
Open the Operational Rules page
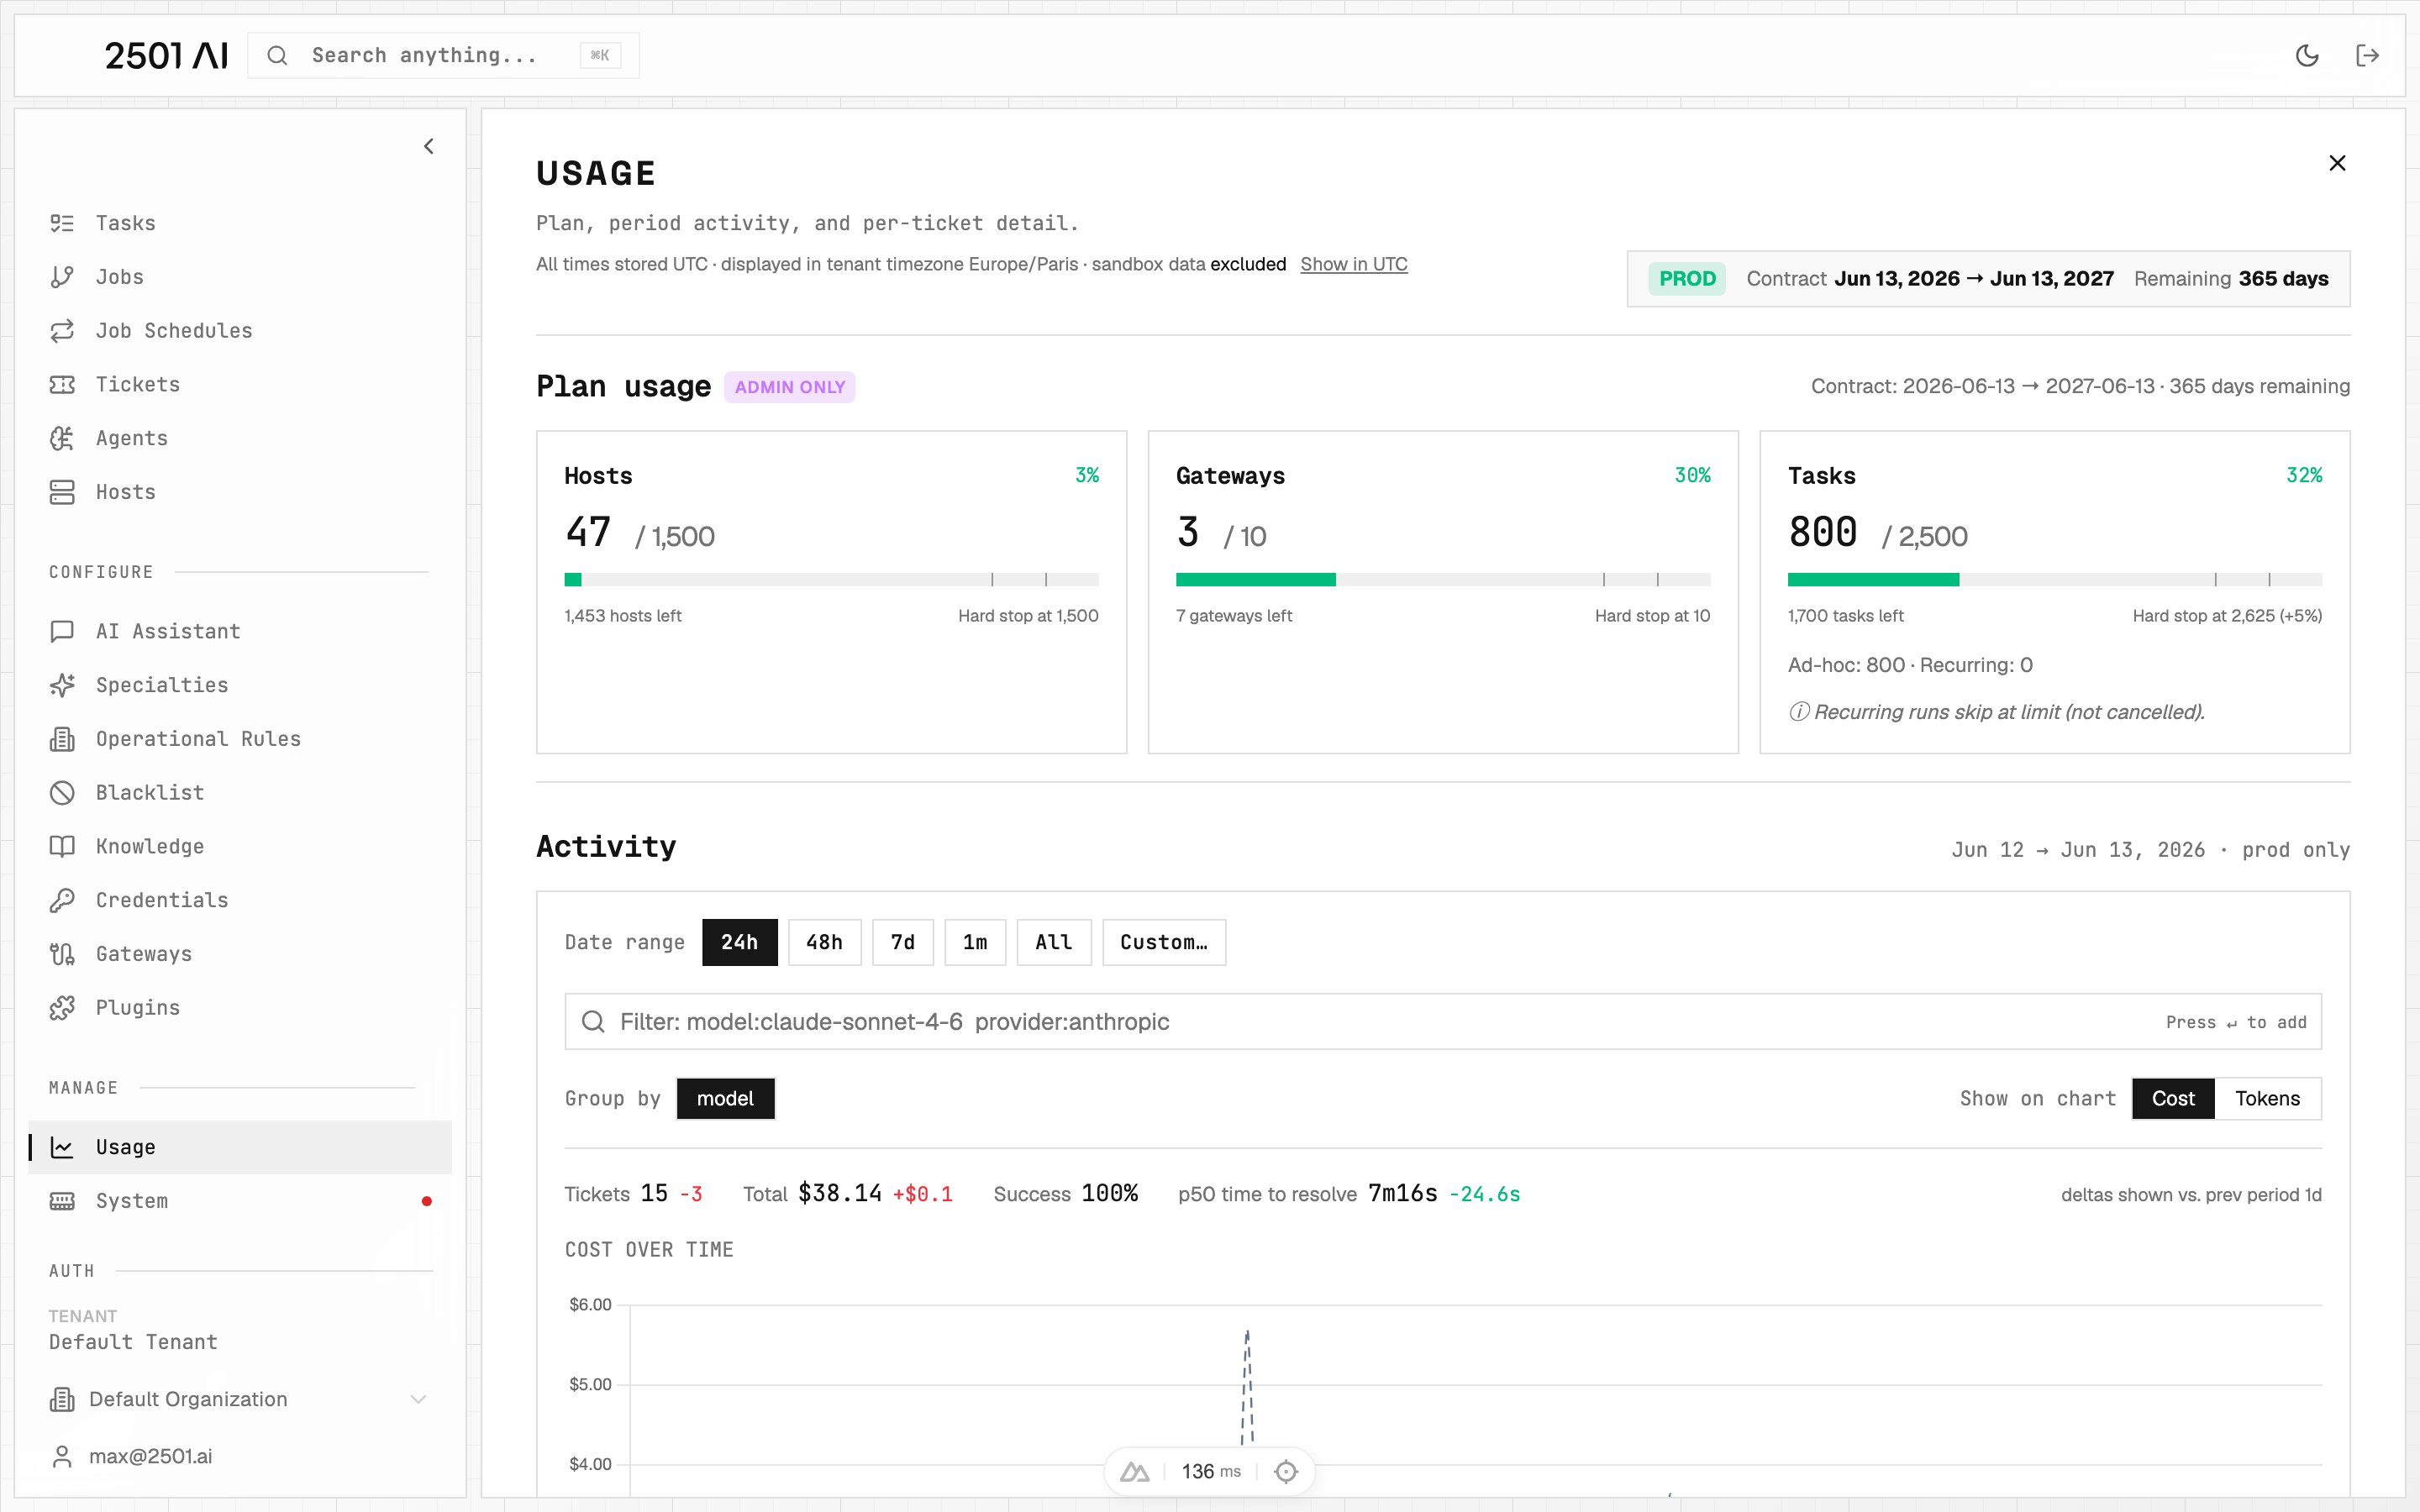point(240,739)
